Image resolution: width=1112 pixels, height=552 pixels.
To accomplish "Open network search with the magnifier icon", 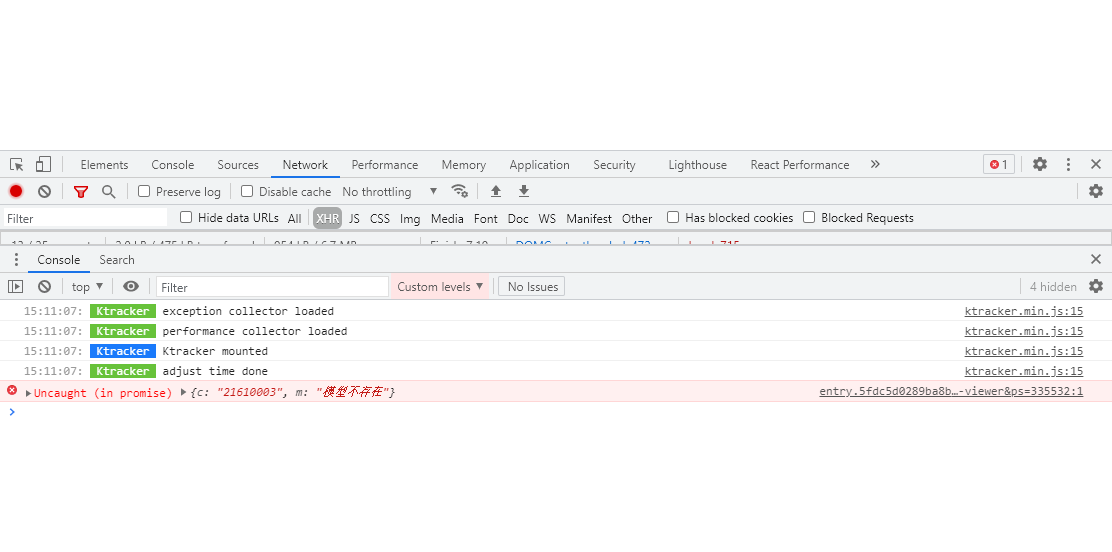I will [109, 192].
